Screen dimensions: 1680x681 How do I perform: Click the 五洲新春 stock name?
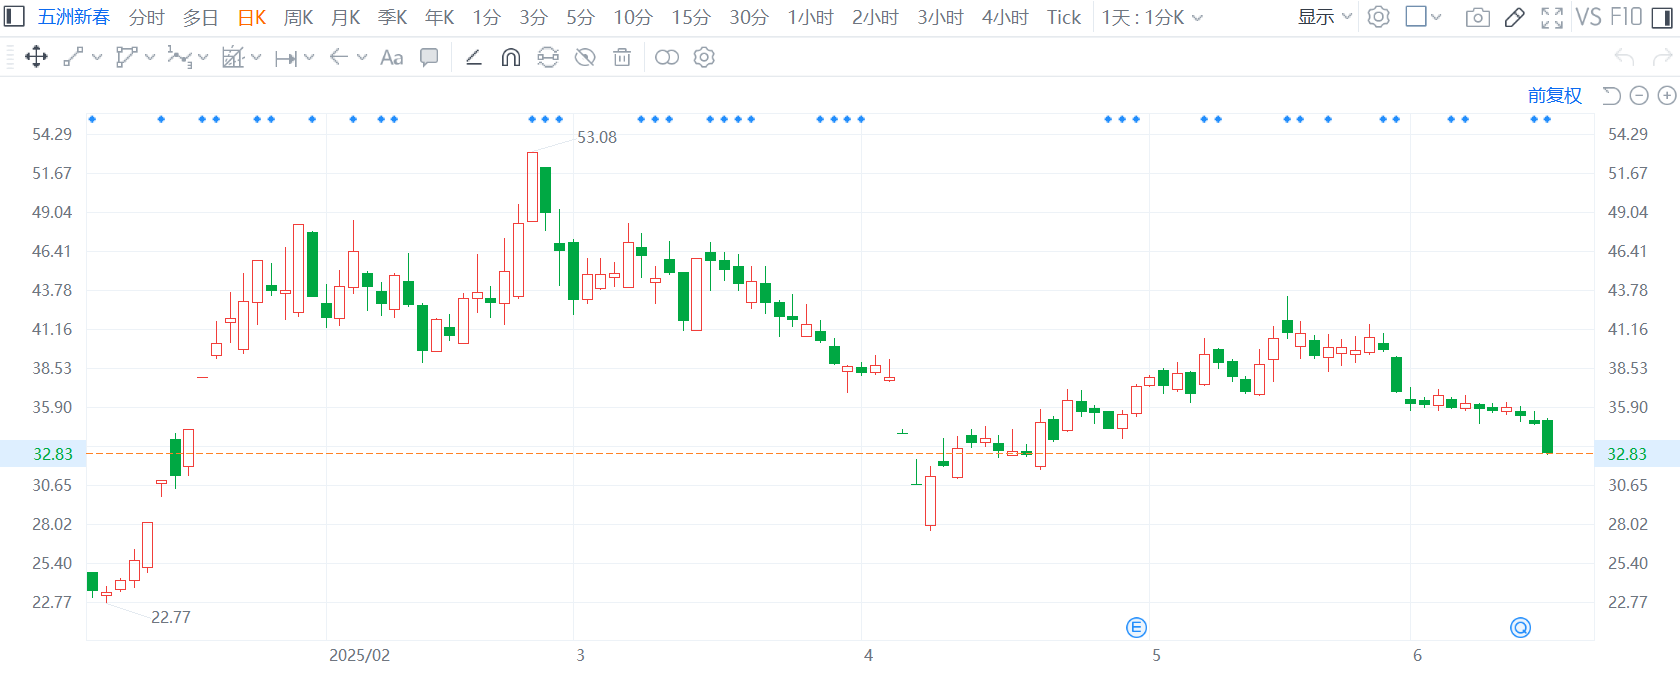click(74, 17)
